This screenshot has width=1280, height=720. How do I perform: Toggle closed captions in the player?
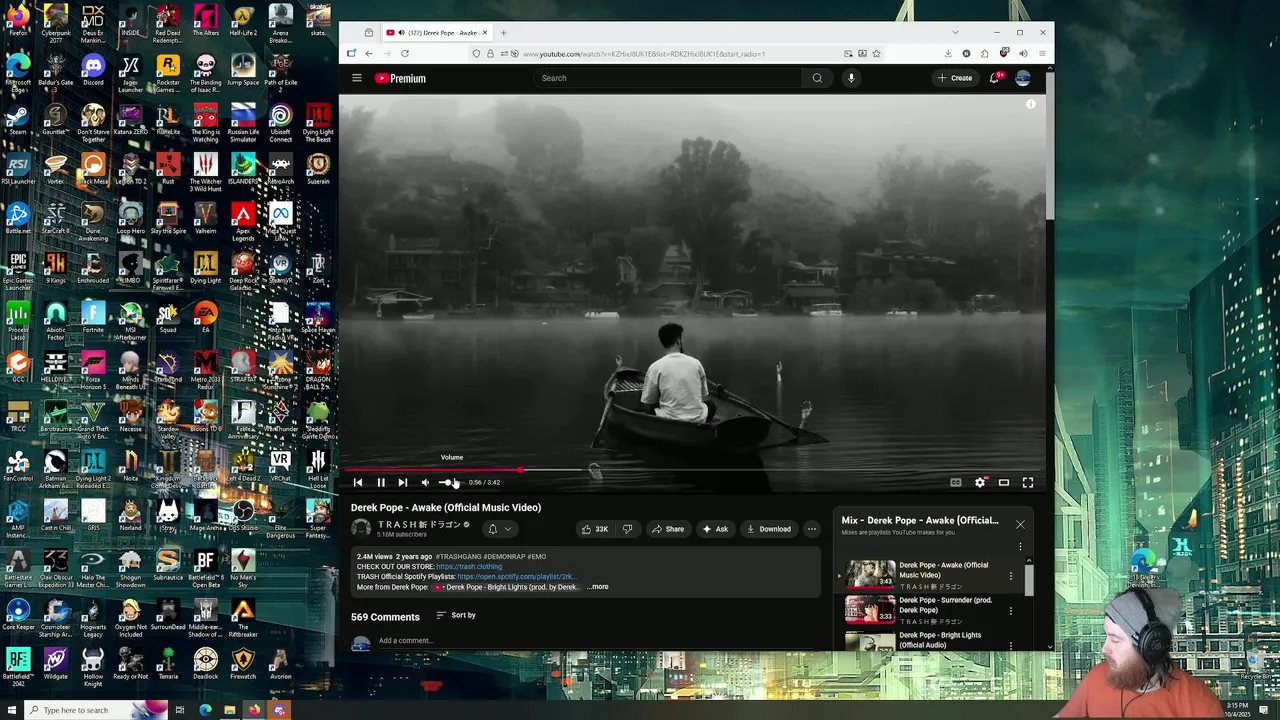[956, 482]
